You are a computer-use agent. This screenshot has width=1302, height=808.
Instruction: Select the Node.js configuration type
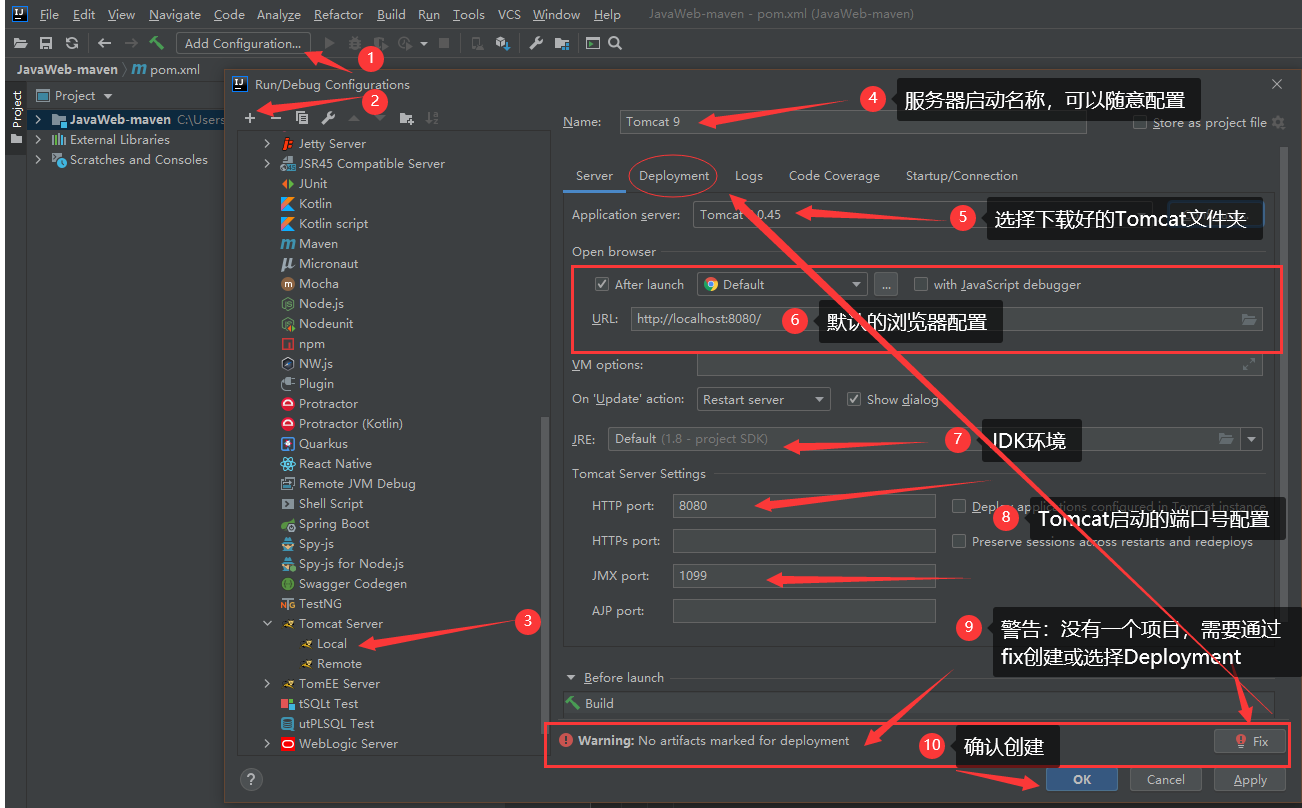click(320, 304)
